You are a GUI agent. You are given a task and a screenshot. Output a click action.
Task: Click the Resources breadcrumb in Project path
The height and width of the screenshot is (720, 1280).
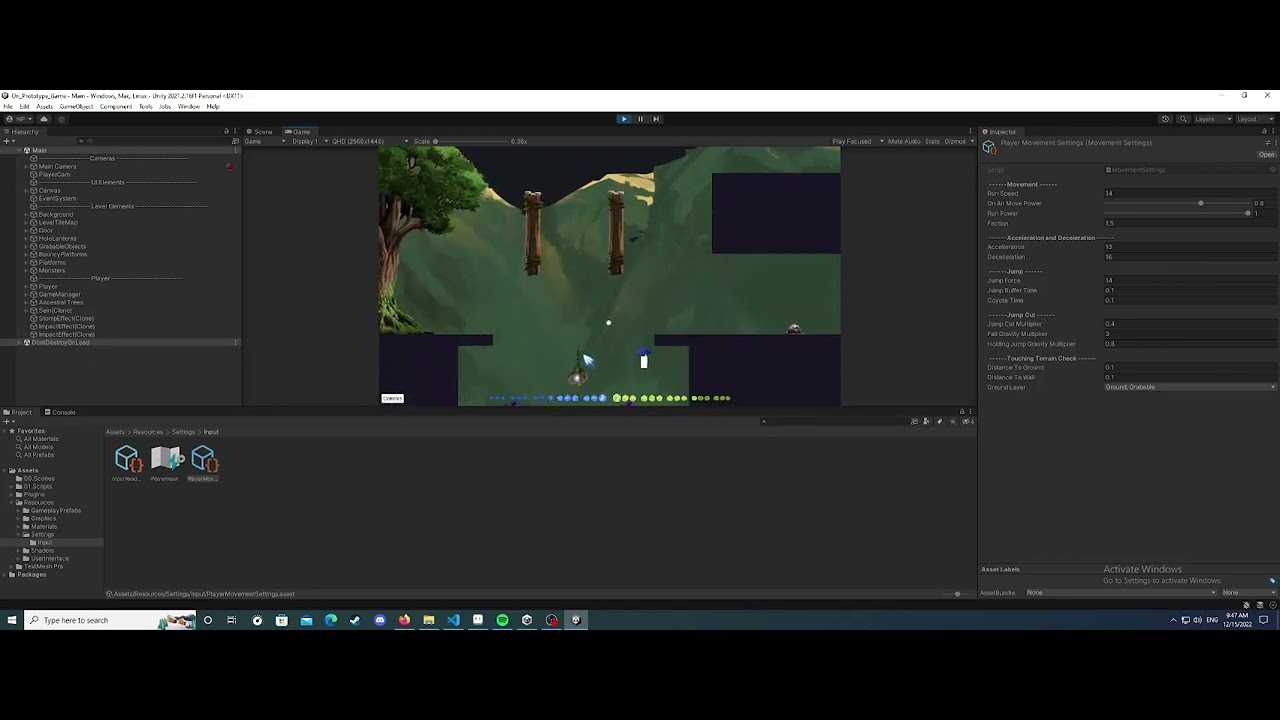(x=148, y=432)
